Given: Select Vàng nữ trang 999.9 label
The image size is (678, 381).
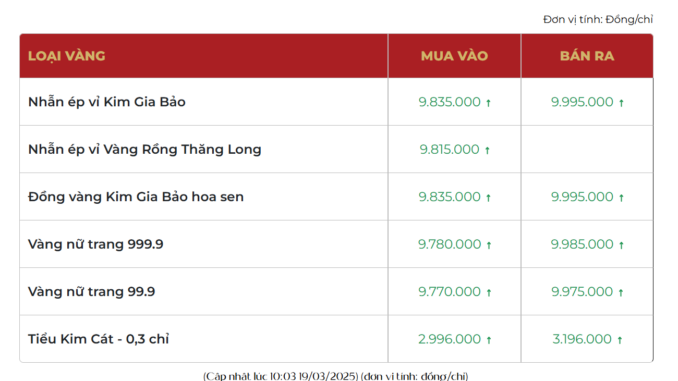Looking at the screenshot, I should [96, 244].
